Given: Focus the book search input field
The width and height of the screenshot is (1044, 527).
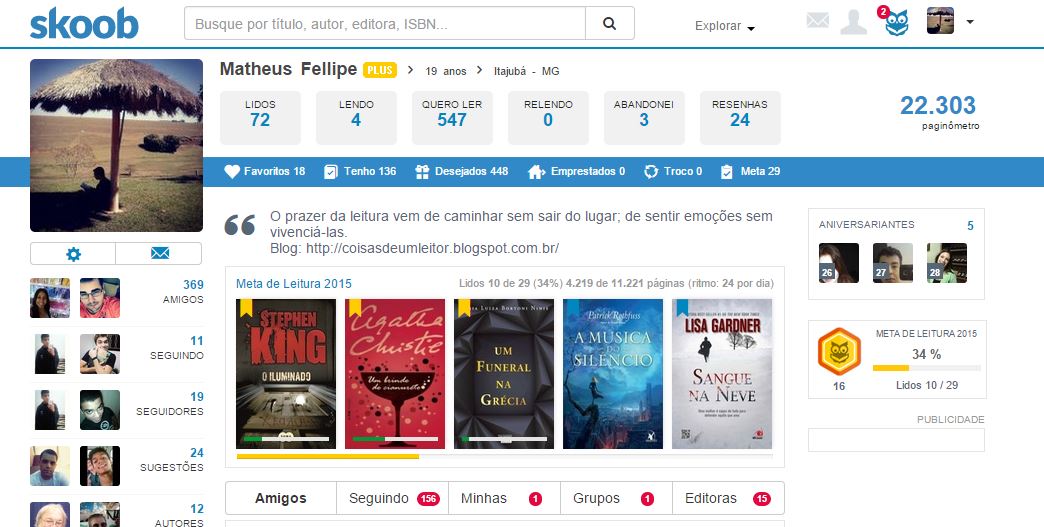Looking at the screenshot, I should click(x=385, y=24).
